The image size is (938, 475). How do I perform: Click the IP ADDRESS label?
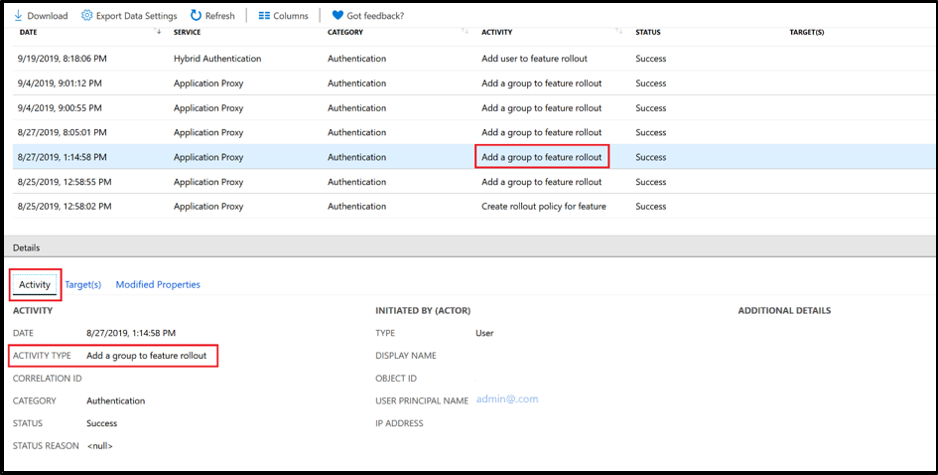399,423
